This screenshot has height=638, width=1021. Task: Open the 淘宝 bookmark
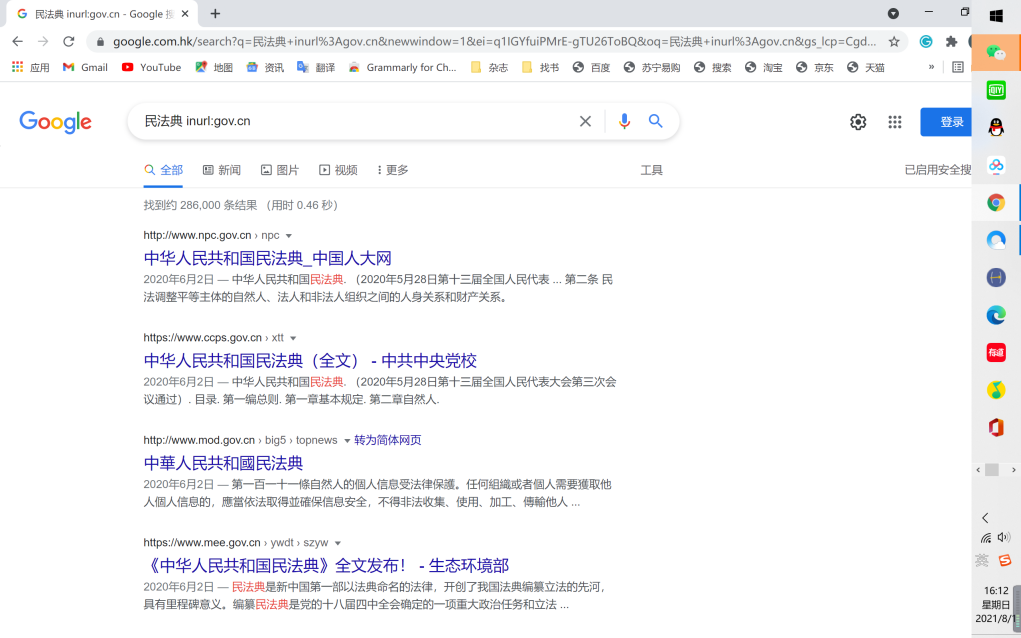pos(764,67)
